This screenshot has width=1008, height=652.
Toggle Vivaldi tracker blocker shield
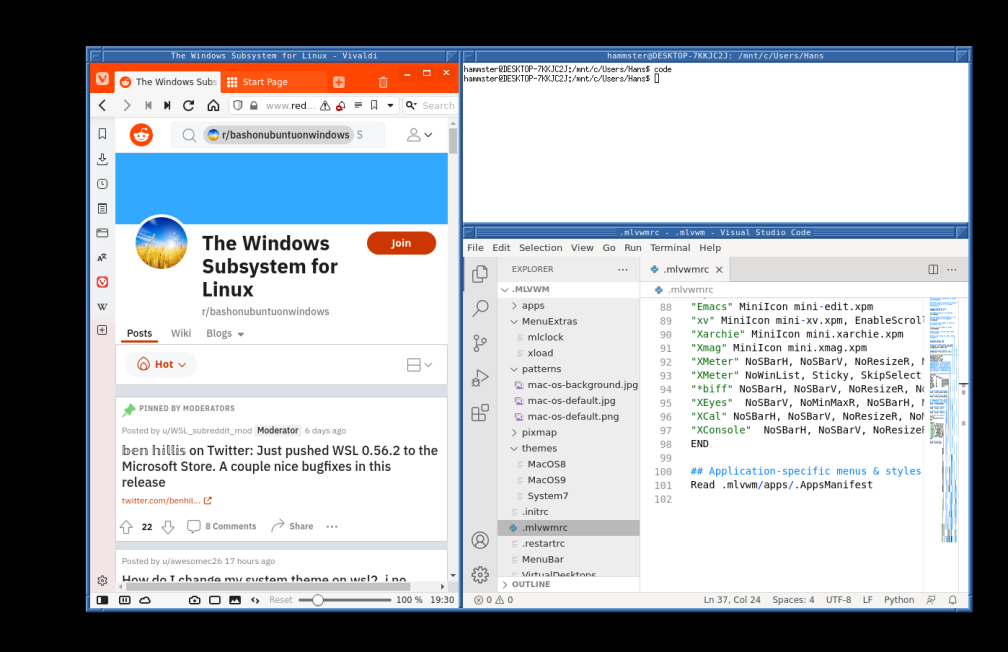point(238,105)
